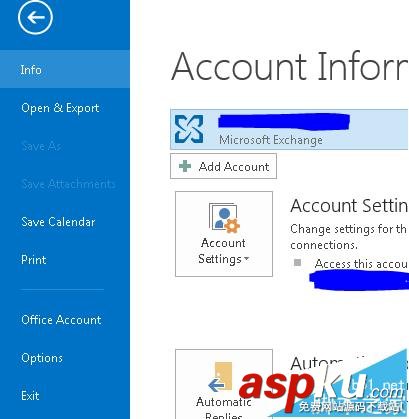The image size is (409, 419).
Task: Open the Automatic Replies button
Action: (x=224, y=384)
